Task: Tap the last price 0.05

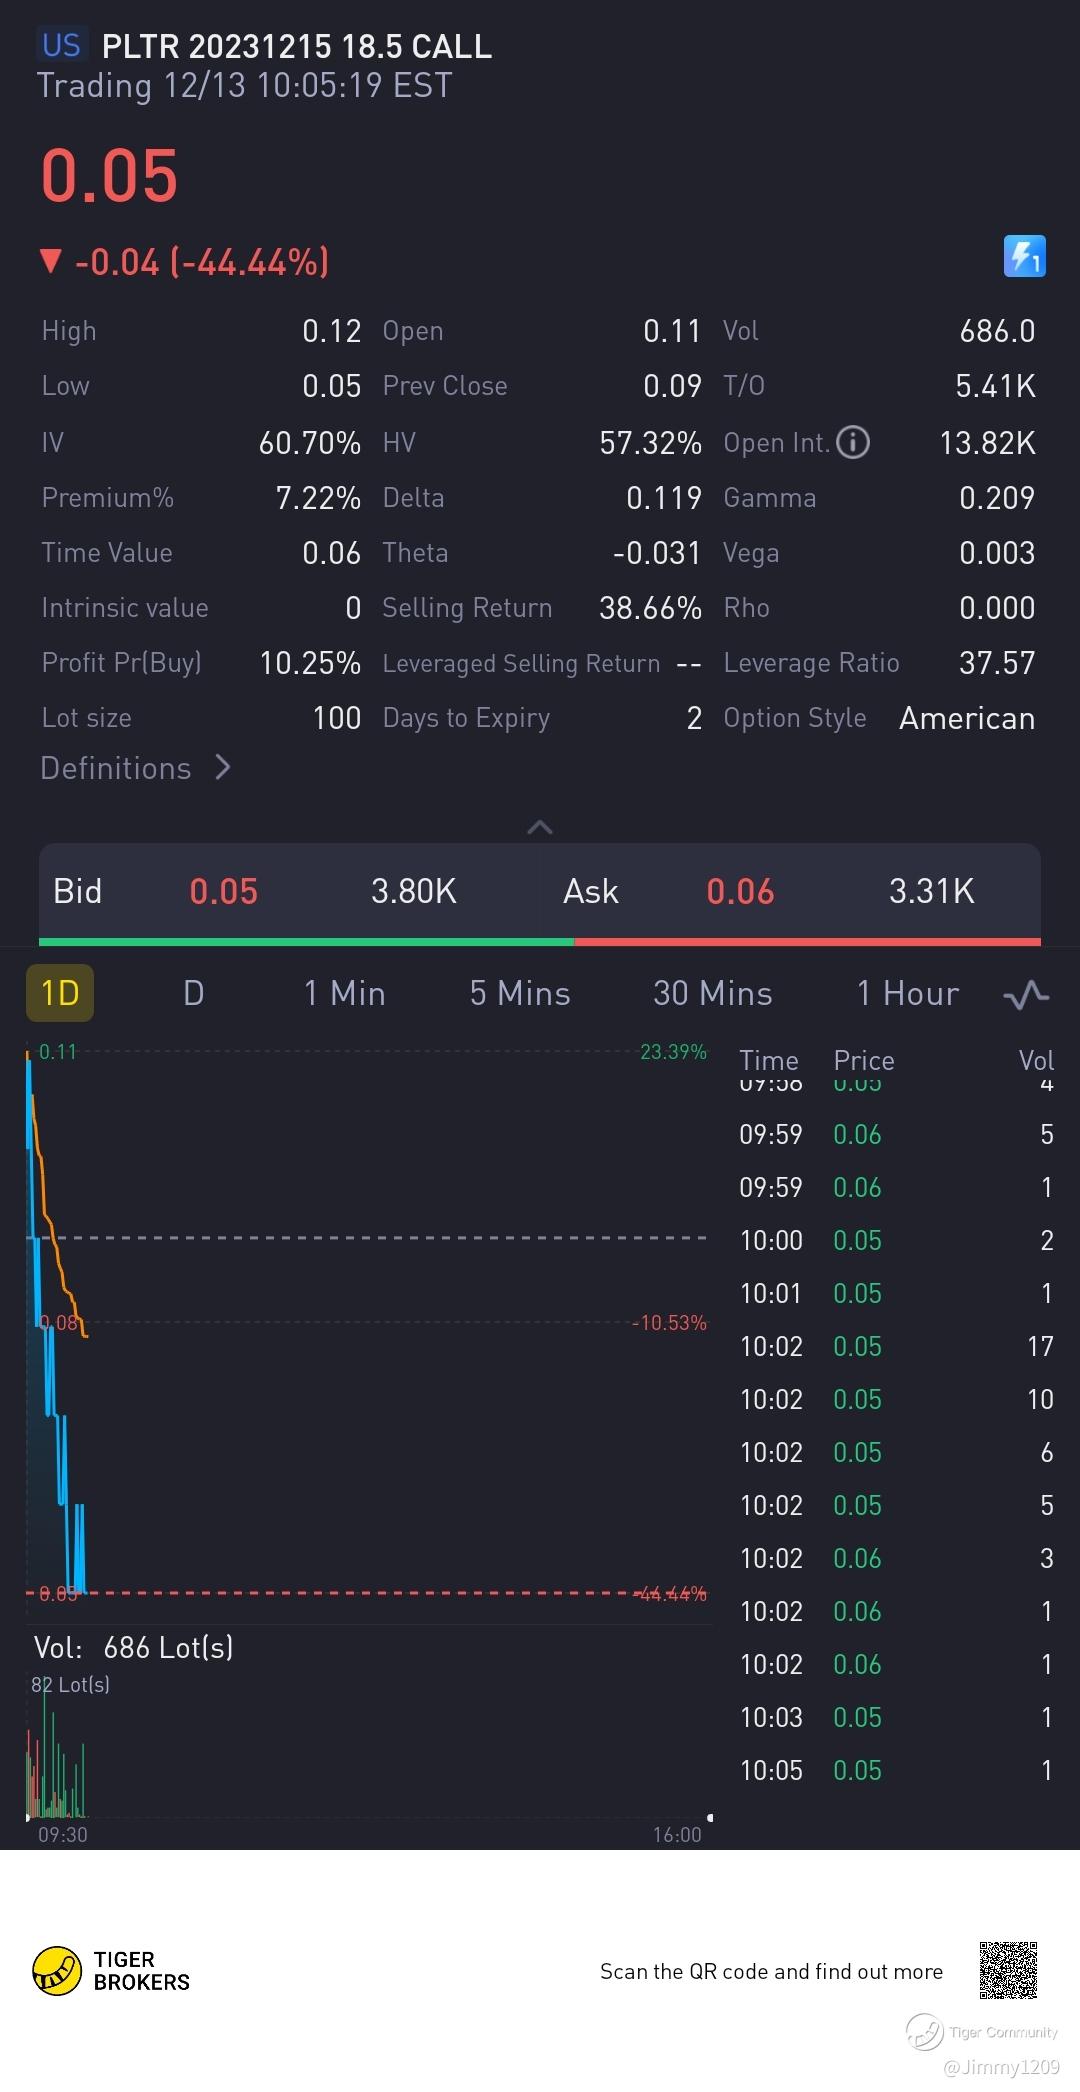Action: coord(109,175)
